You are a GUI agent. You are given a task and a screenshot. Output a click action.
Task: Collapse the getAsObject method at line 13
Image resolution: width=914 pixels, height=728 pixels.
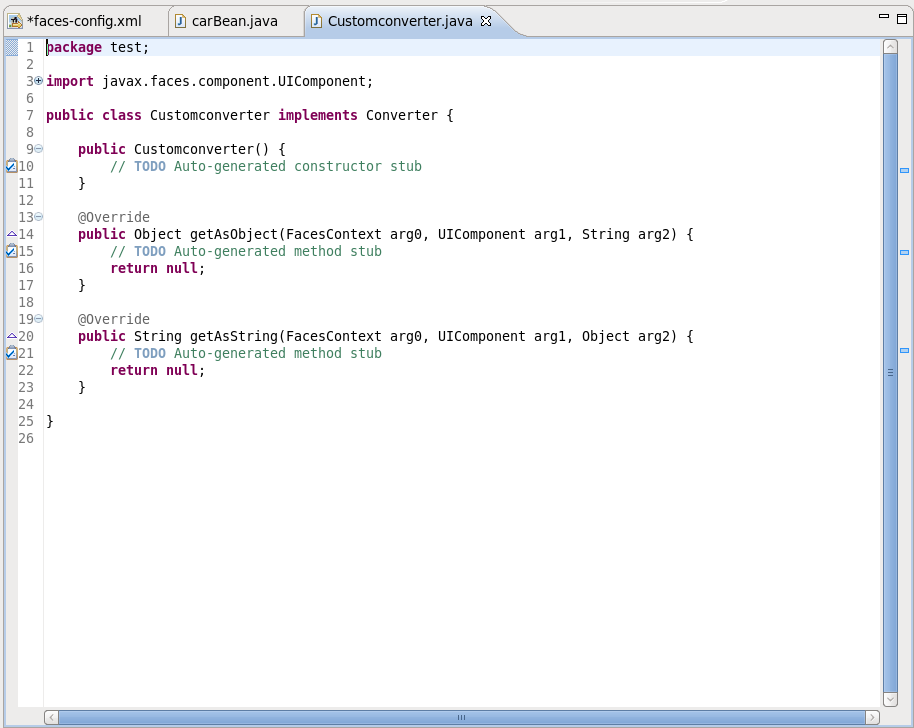coord(38,217)
